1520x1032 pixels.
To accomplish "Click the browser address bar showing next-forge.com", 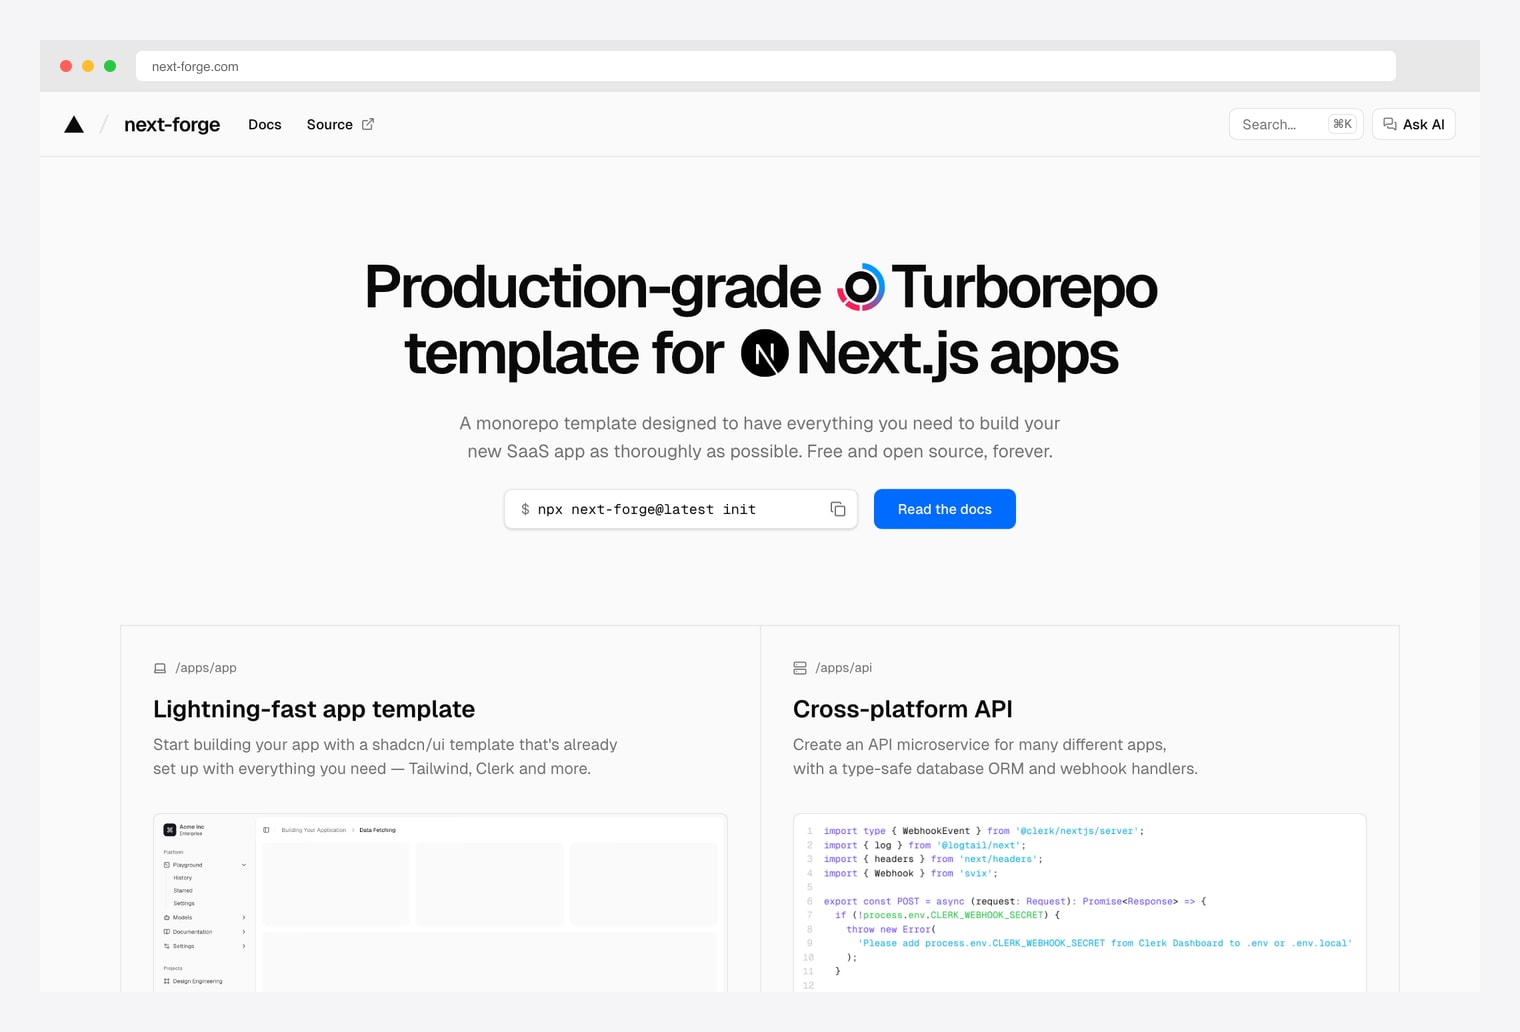I will (766, 66).
